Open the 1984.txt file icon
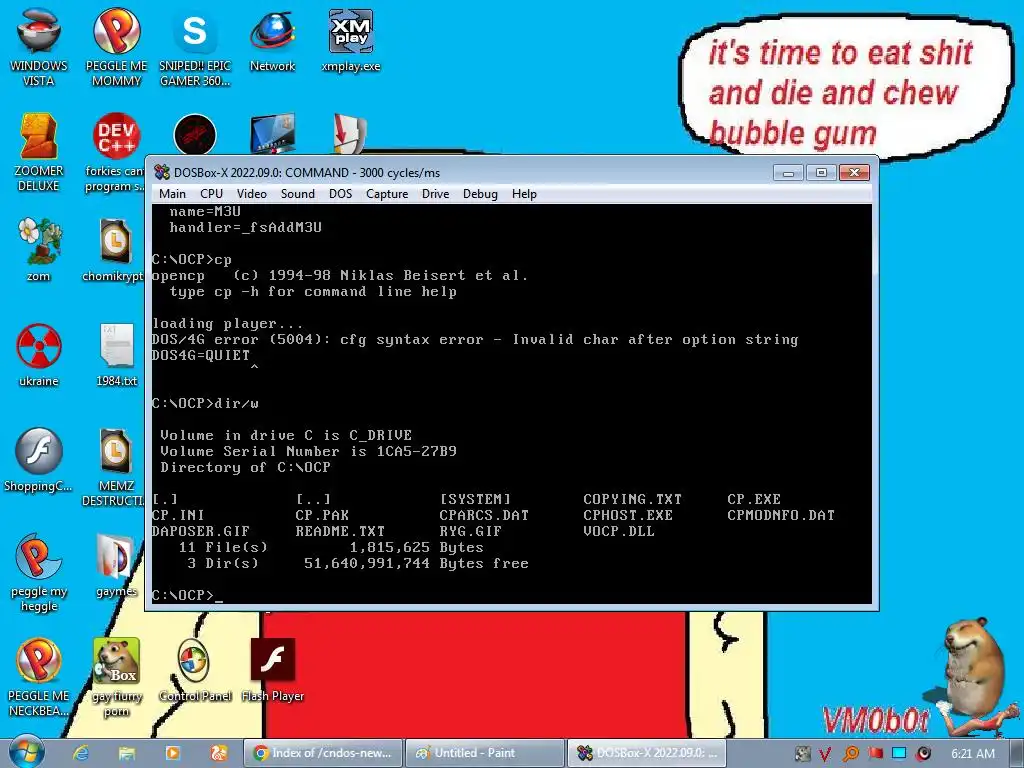The height and width of the screenshot is (768, 1024). point(116,355)
